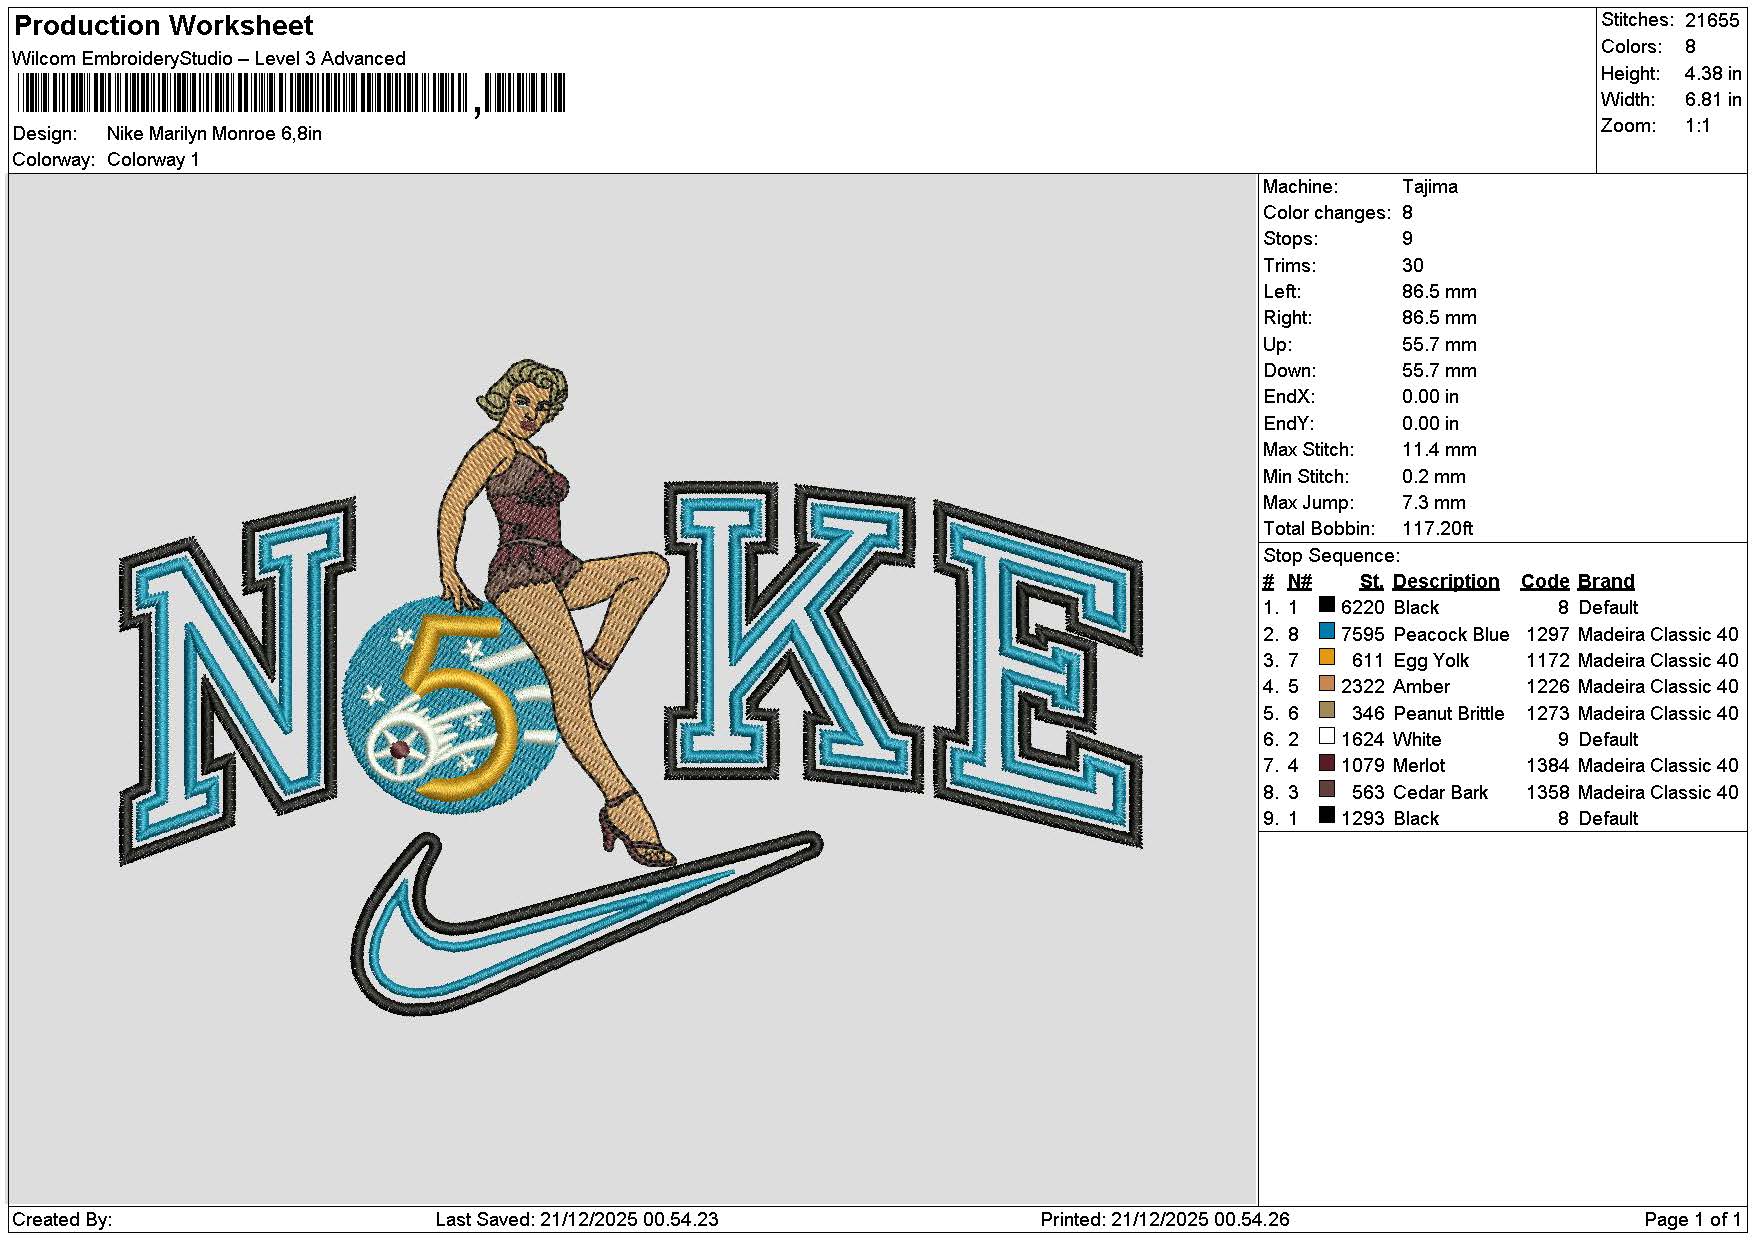Viewport: 1755px width, 1240px height.
Task: Select the "Colorway 1" value
Action: tap(153, 160)
